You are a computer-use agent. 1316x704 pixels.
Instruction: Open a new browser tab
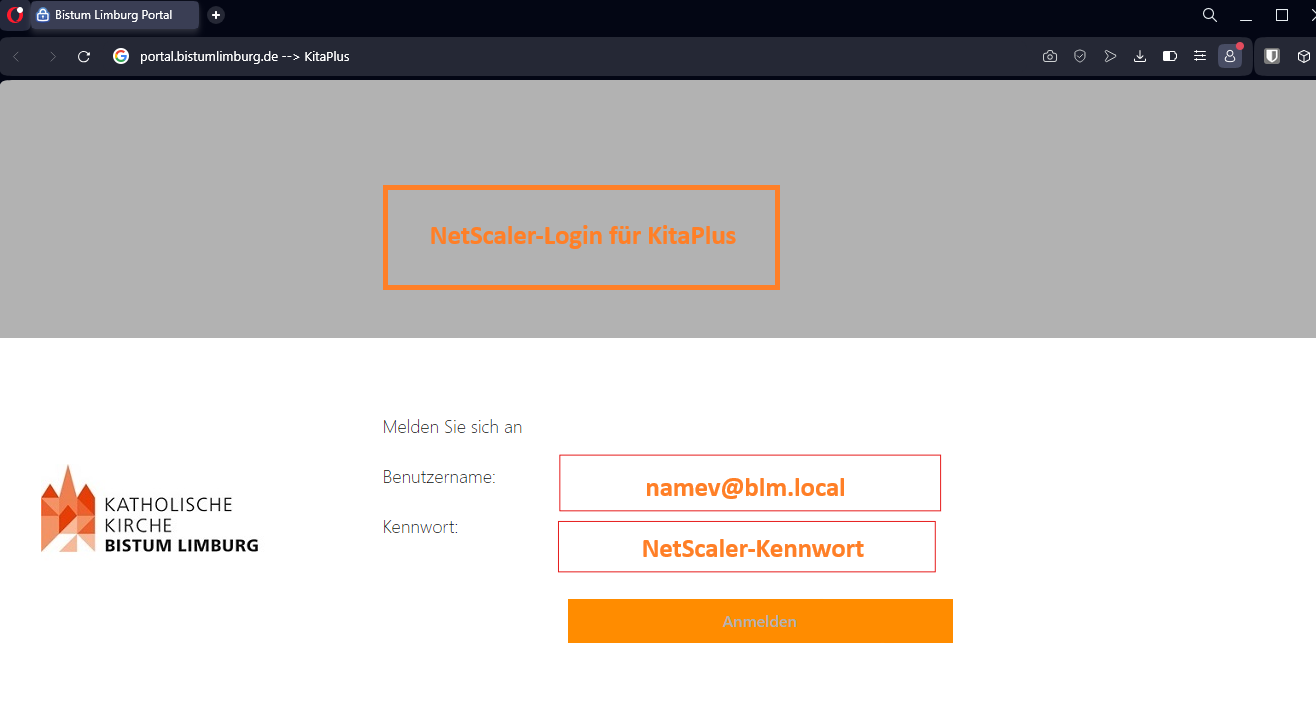[216, 15]
